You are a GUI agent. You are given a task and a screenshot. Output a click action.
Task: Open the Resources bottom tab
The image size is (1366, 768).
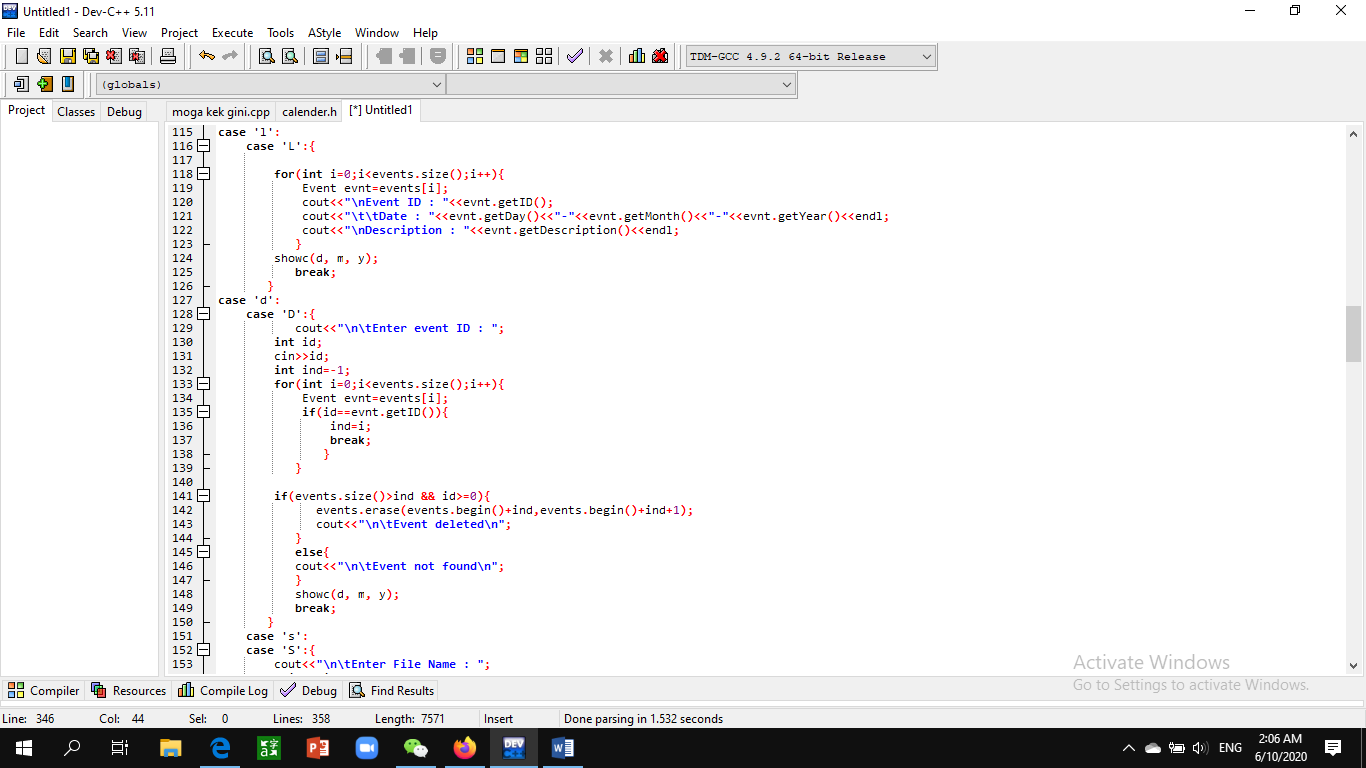[x=129, y=690]
